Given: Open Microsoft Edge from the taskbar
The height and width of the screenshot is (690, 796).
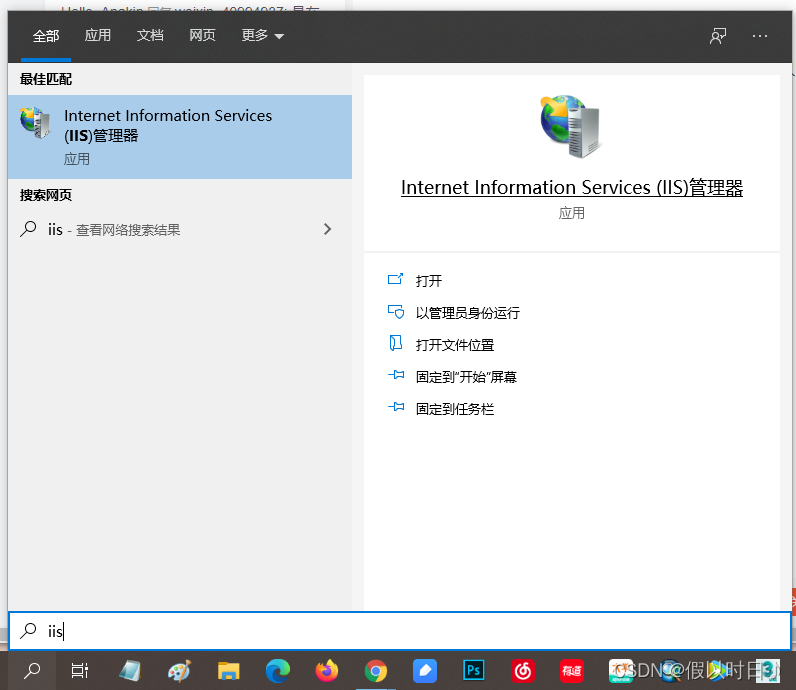Looking at the screenshot, I should click(x=278, y=671).
